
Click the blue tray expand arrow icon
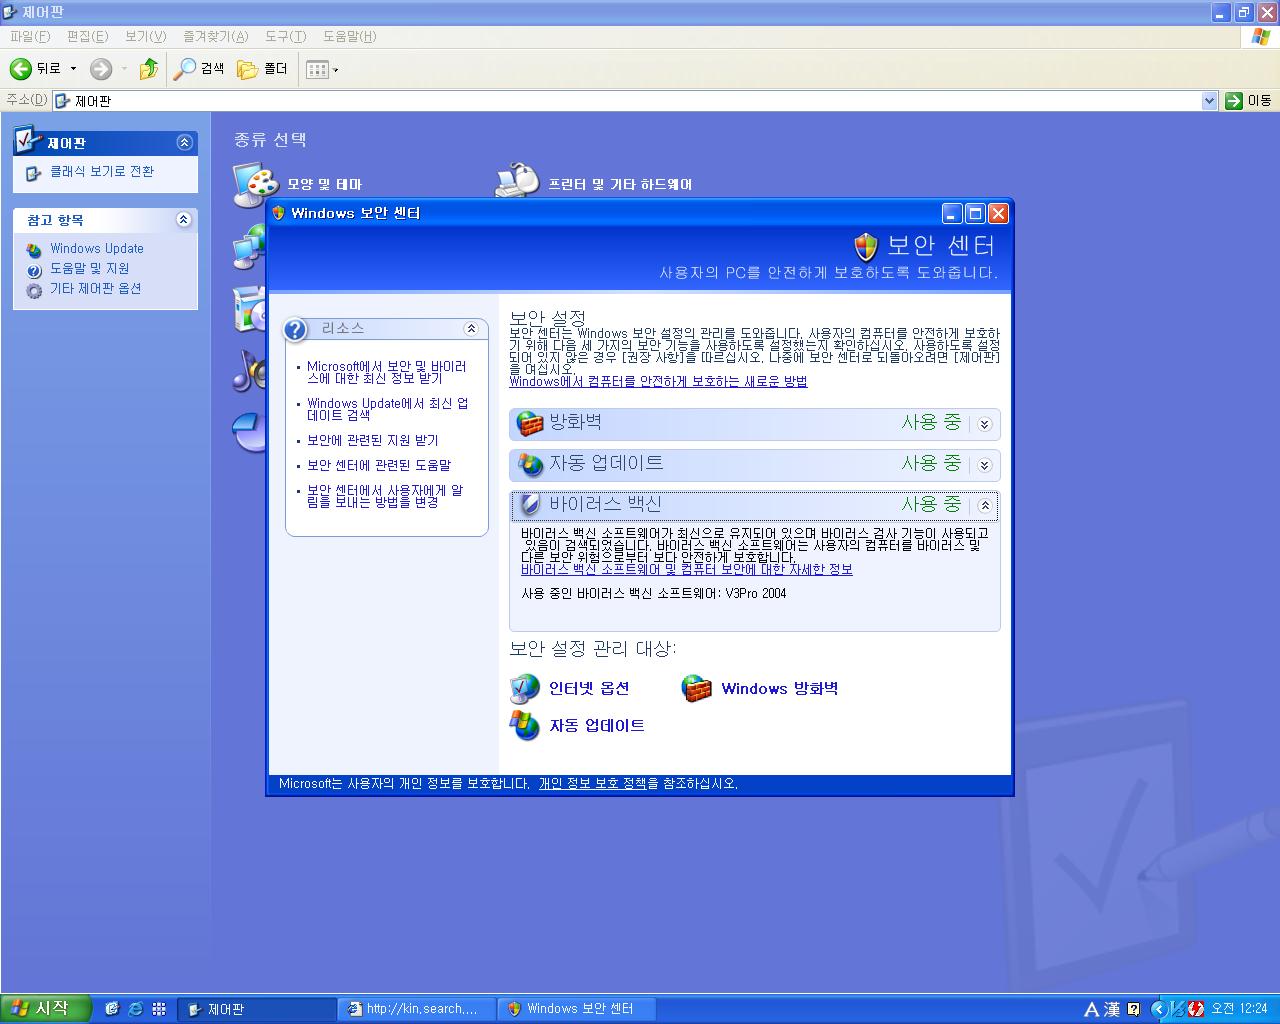click(1158, 1009)
